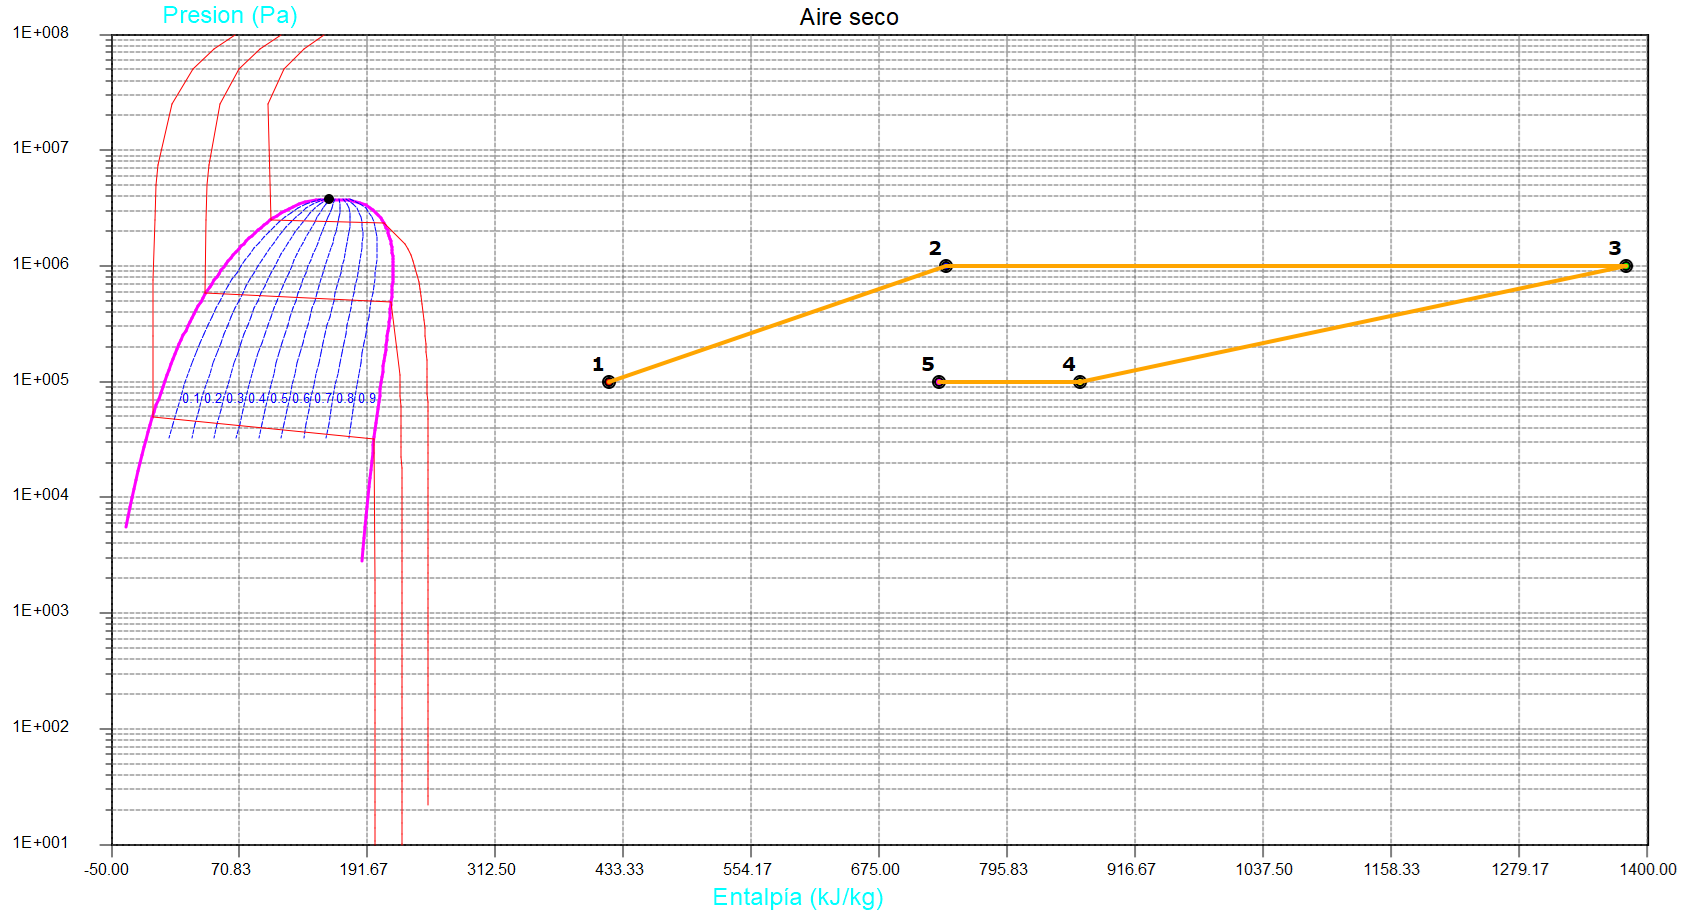Image resolution: width=1686 pixels, height=919 pixels.
Task: Click the 1037.50 enthalpy tick label
Action: (1263, 870)
